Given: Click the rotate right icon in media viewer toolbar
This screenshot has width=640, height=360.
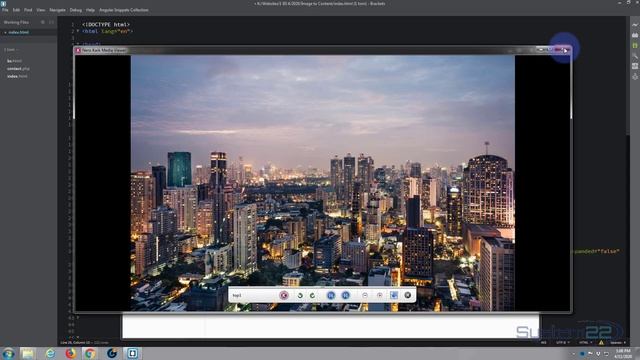Looking at the screenshot, I should pos(312,295).
